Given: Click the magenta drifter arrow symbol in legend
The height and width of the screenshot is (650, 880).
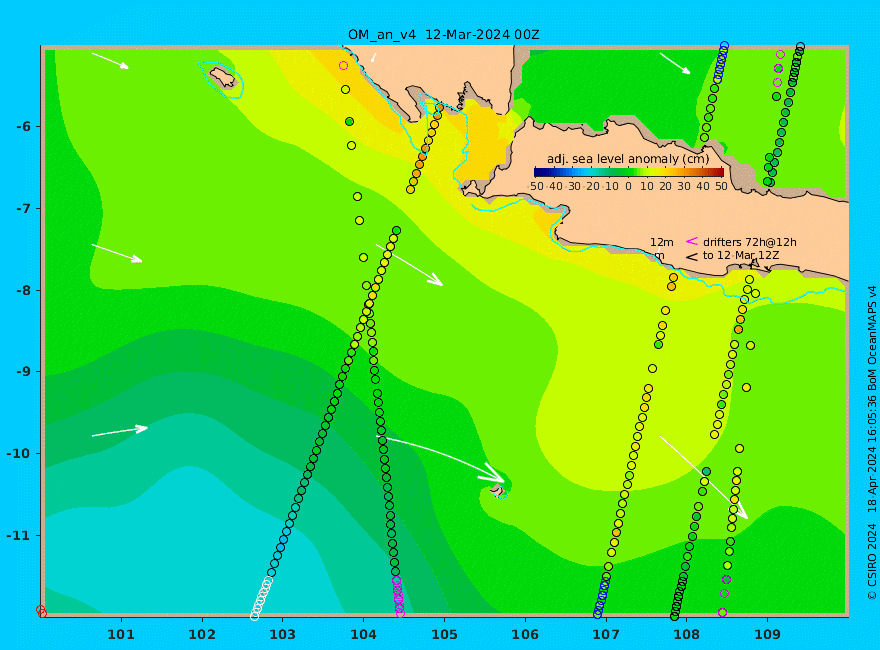Looking at the screenshot, I should [692, 241].
